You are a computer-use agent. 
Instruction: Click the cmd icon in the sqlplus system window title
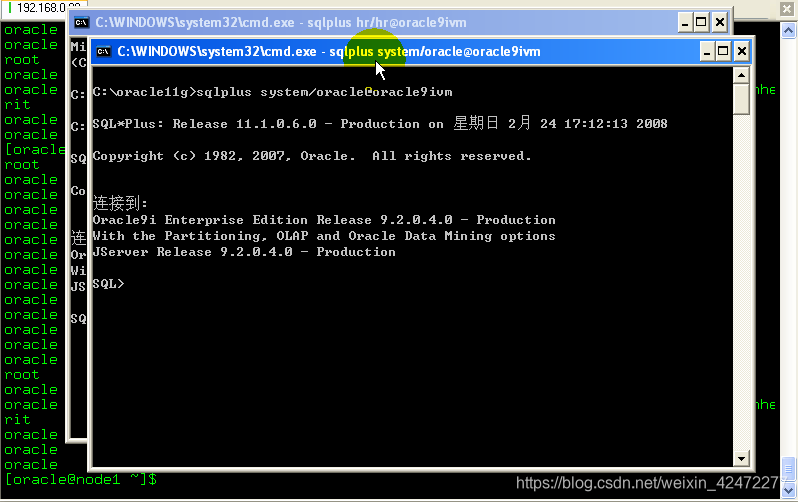[104, 51]
